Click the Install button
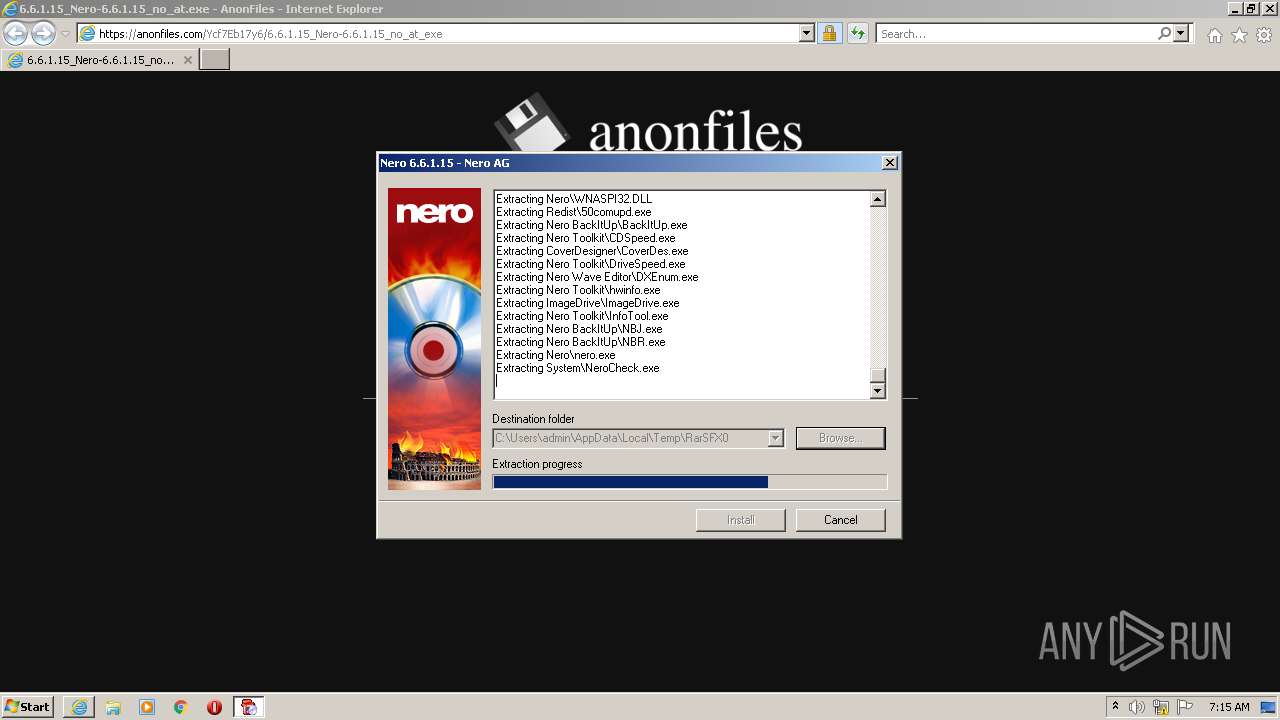 pyautogui.click(x=741, y=520)
